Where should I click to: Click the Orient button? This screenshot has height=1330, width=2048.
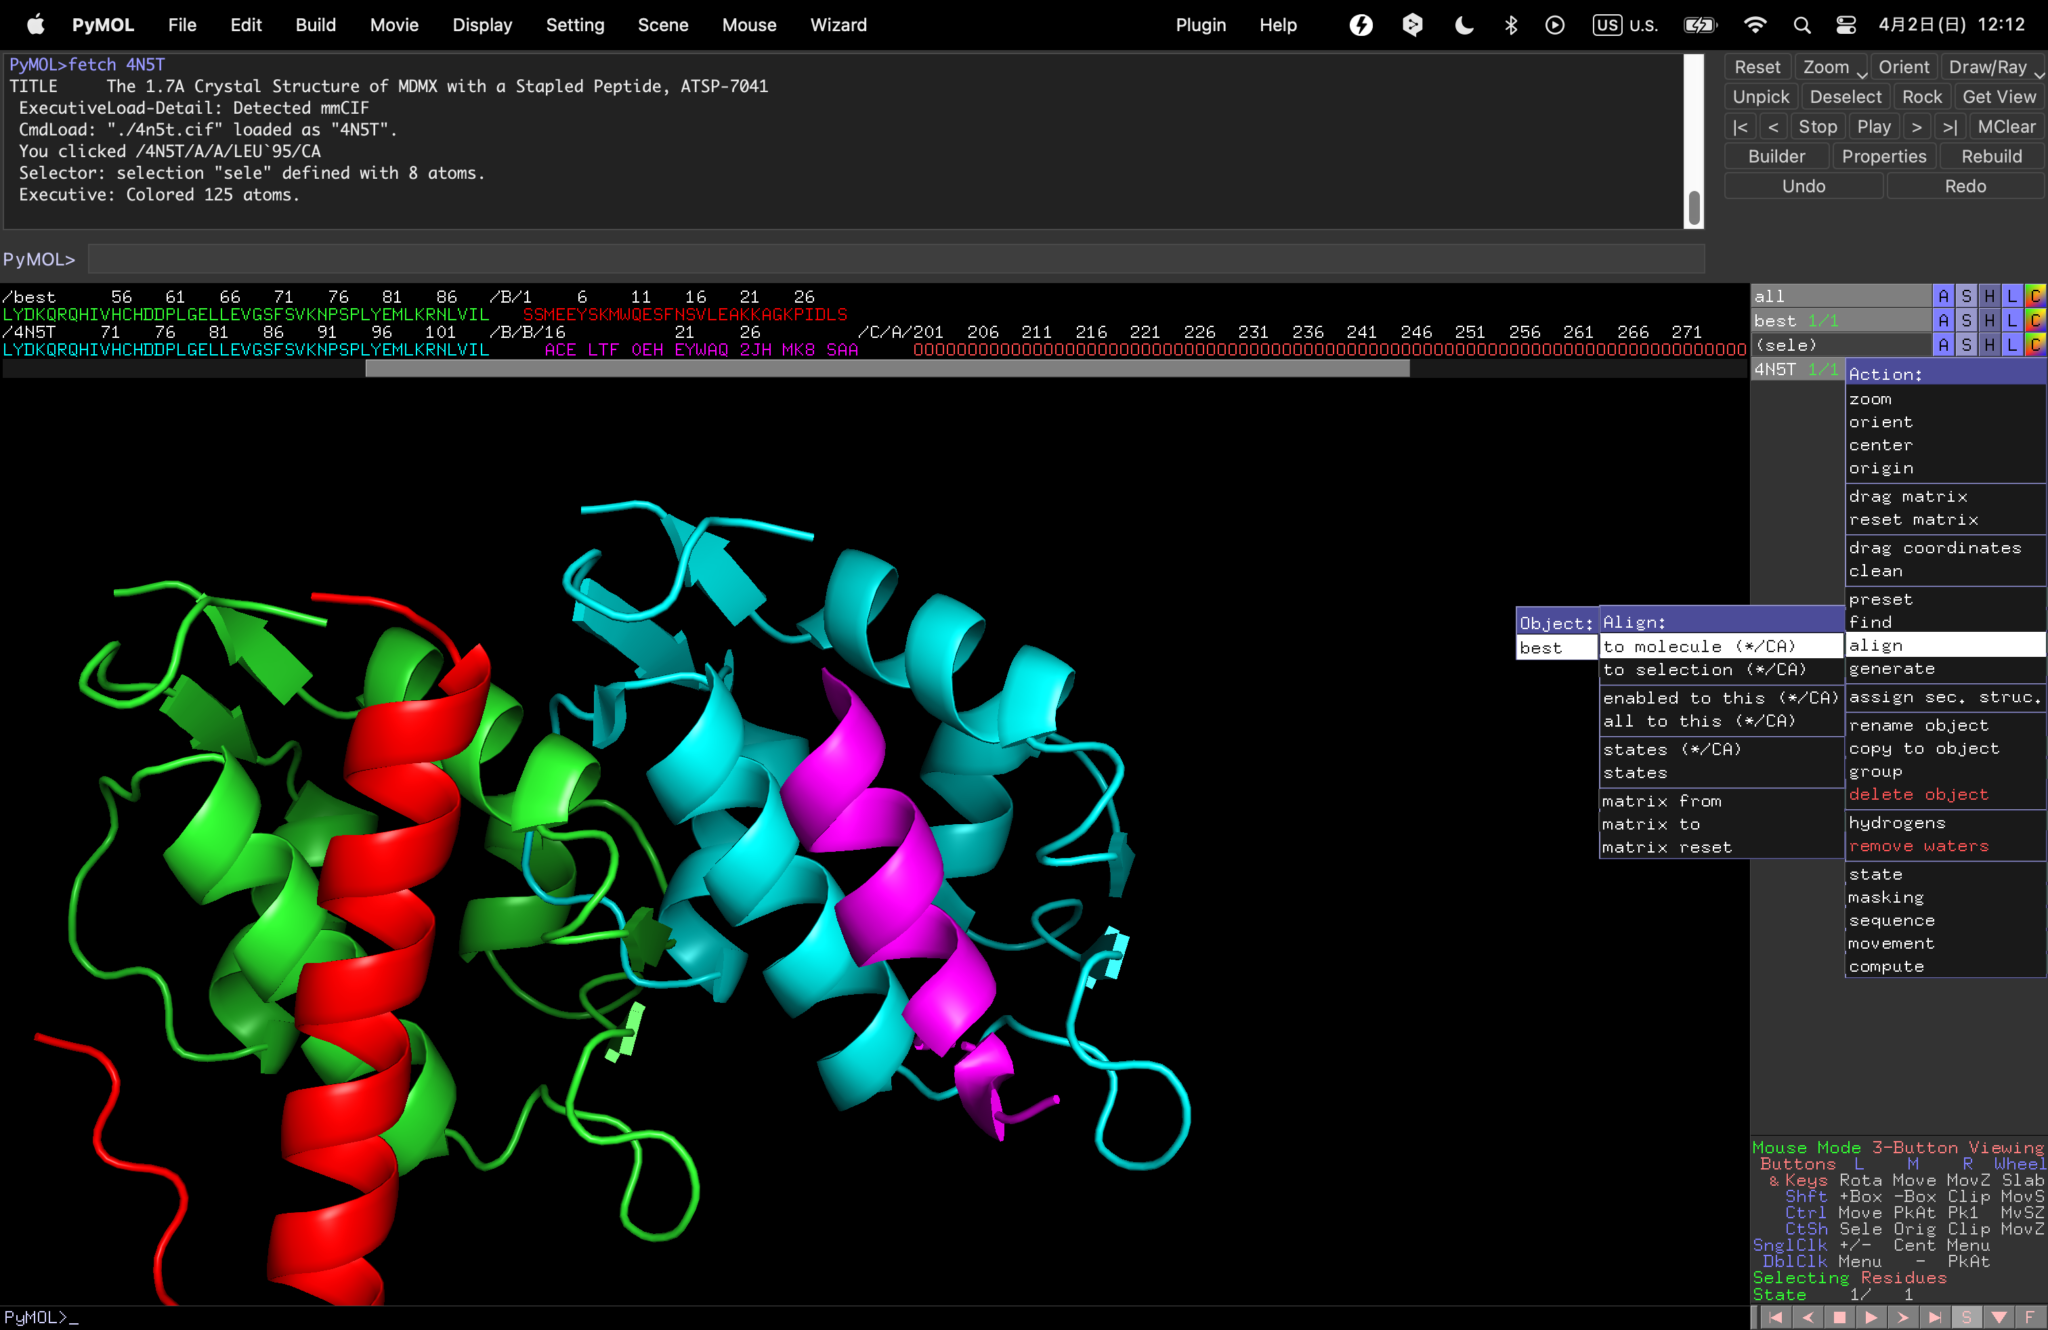pos(1903,67)
